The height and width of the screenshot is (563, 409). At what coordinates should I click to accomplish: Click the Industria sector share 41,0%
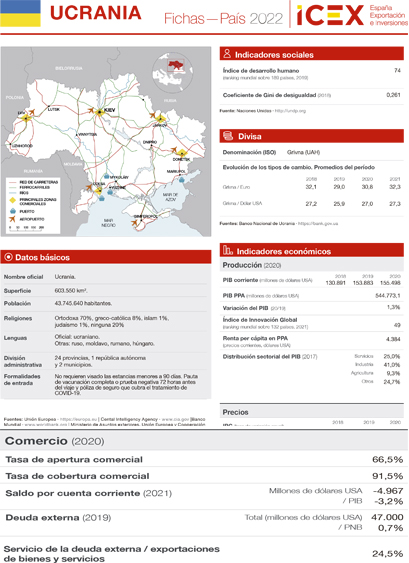[x=392, y=364]
